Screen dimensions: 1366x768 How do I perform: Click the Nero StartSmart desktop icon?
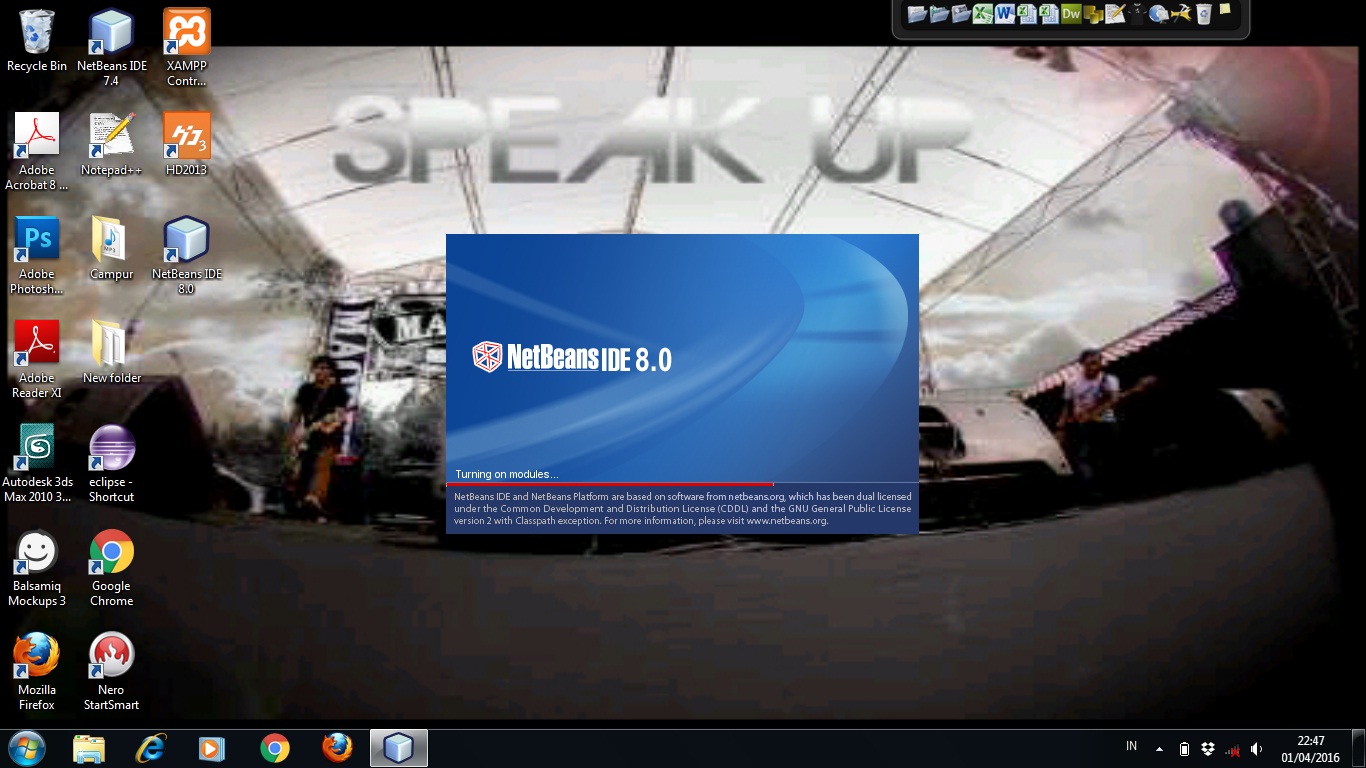111,671
